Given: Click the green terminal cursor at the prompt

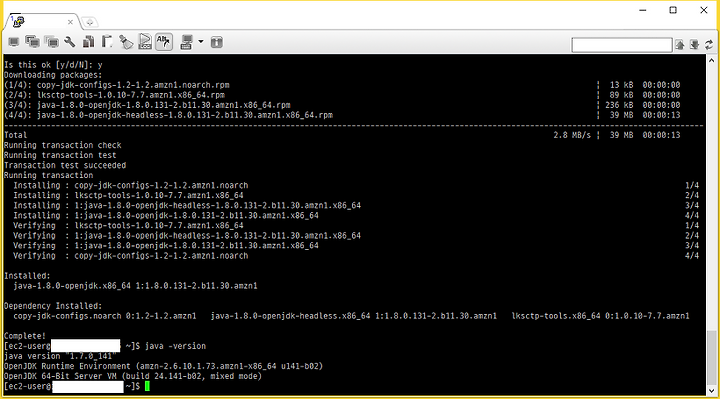Looking at the screenshot, I should coord(147,386).
